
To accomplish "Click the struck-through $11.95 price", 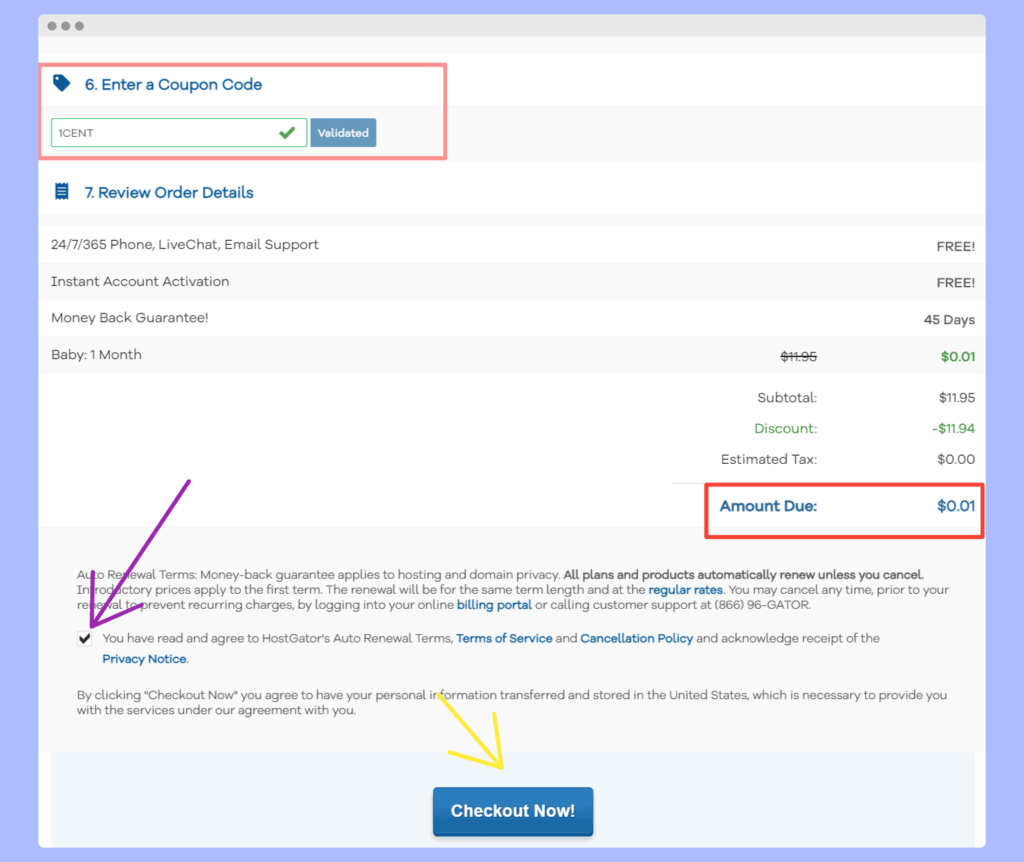I will [x=798, y=356].
